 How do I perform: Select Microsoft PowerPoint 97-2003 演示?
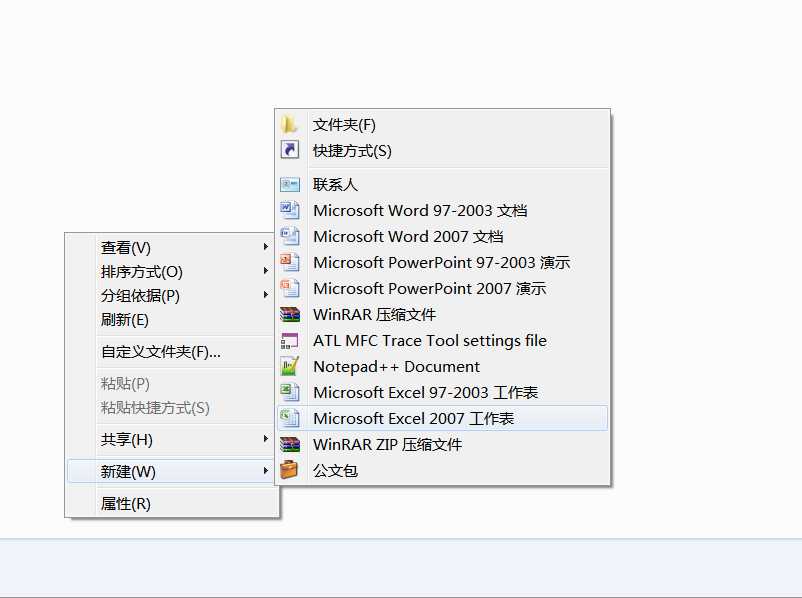click(x=442, y=262)
